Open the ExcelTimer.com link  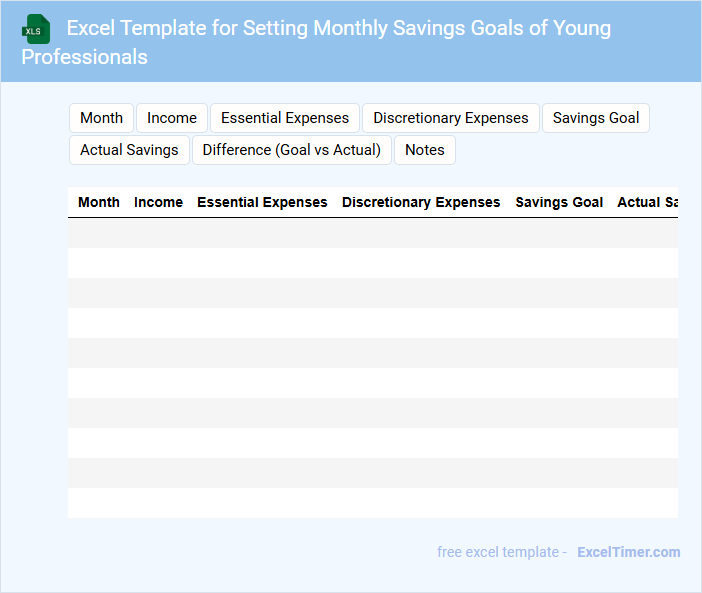point(629,552)
